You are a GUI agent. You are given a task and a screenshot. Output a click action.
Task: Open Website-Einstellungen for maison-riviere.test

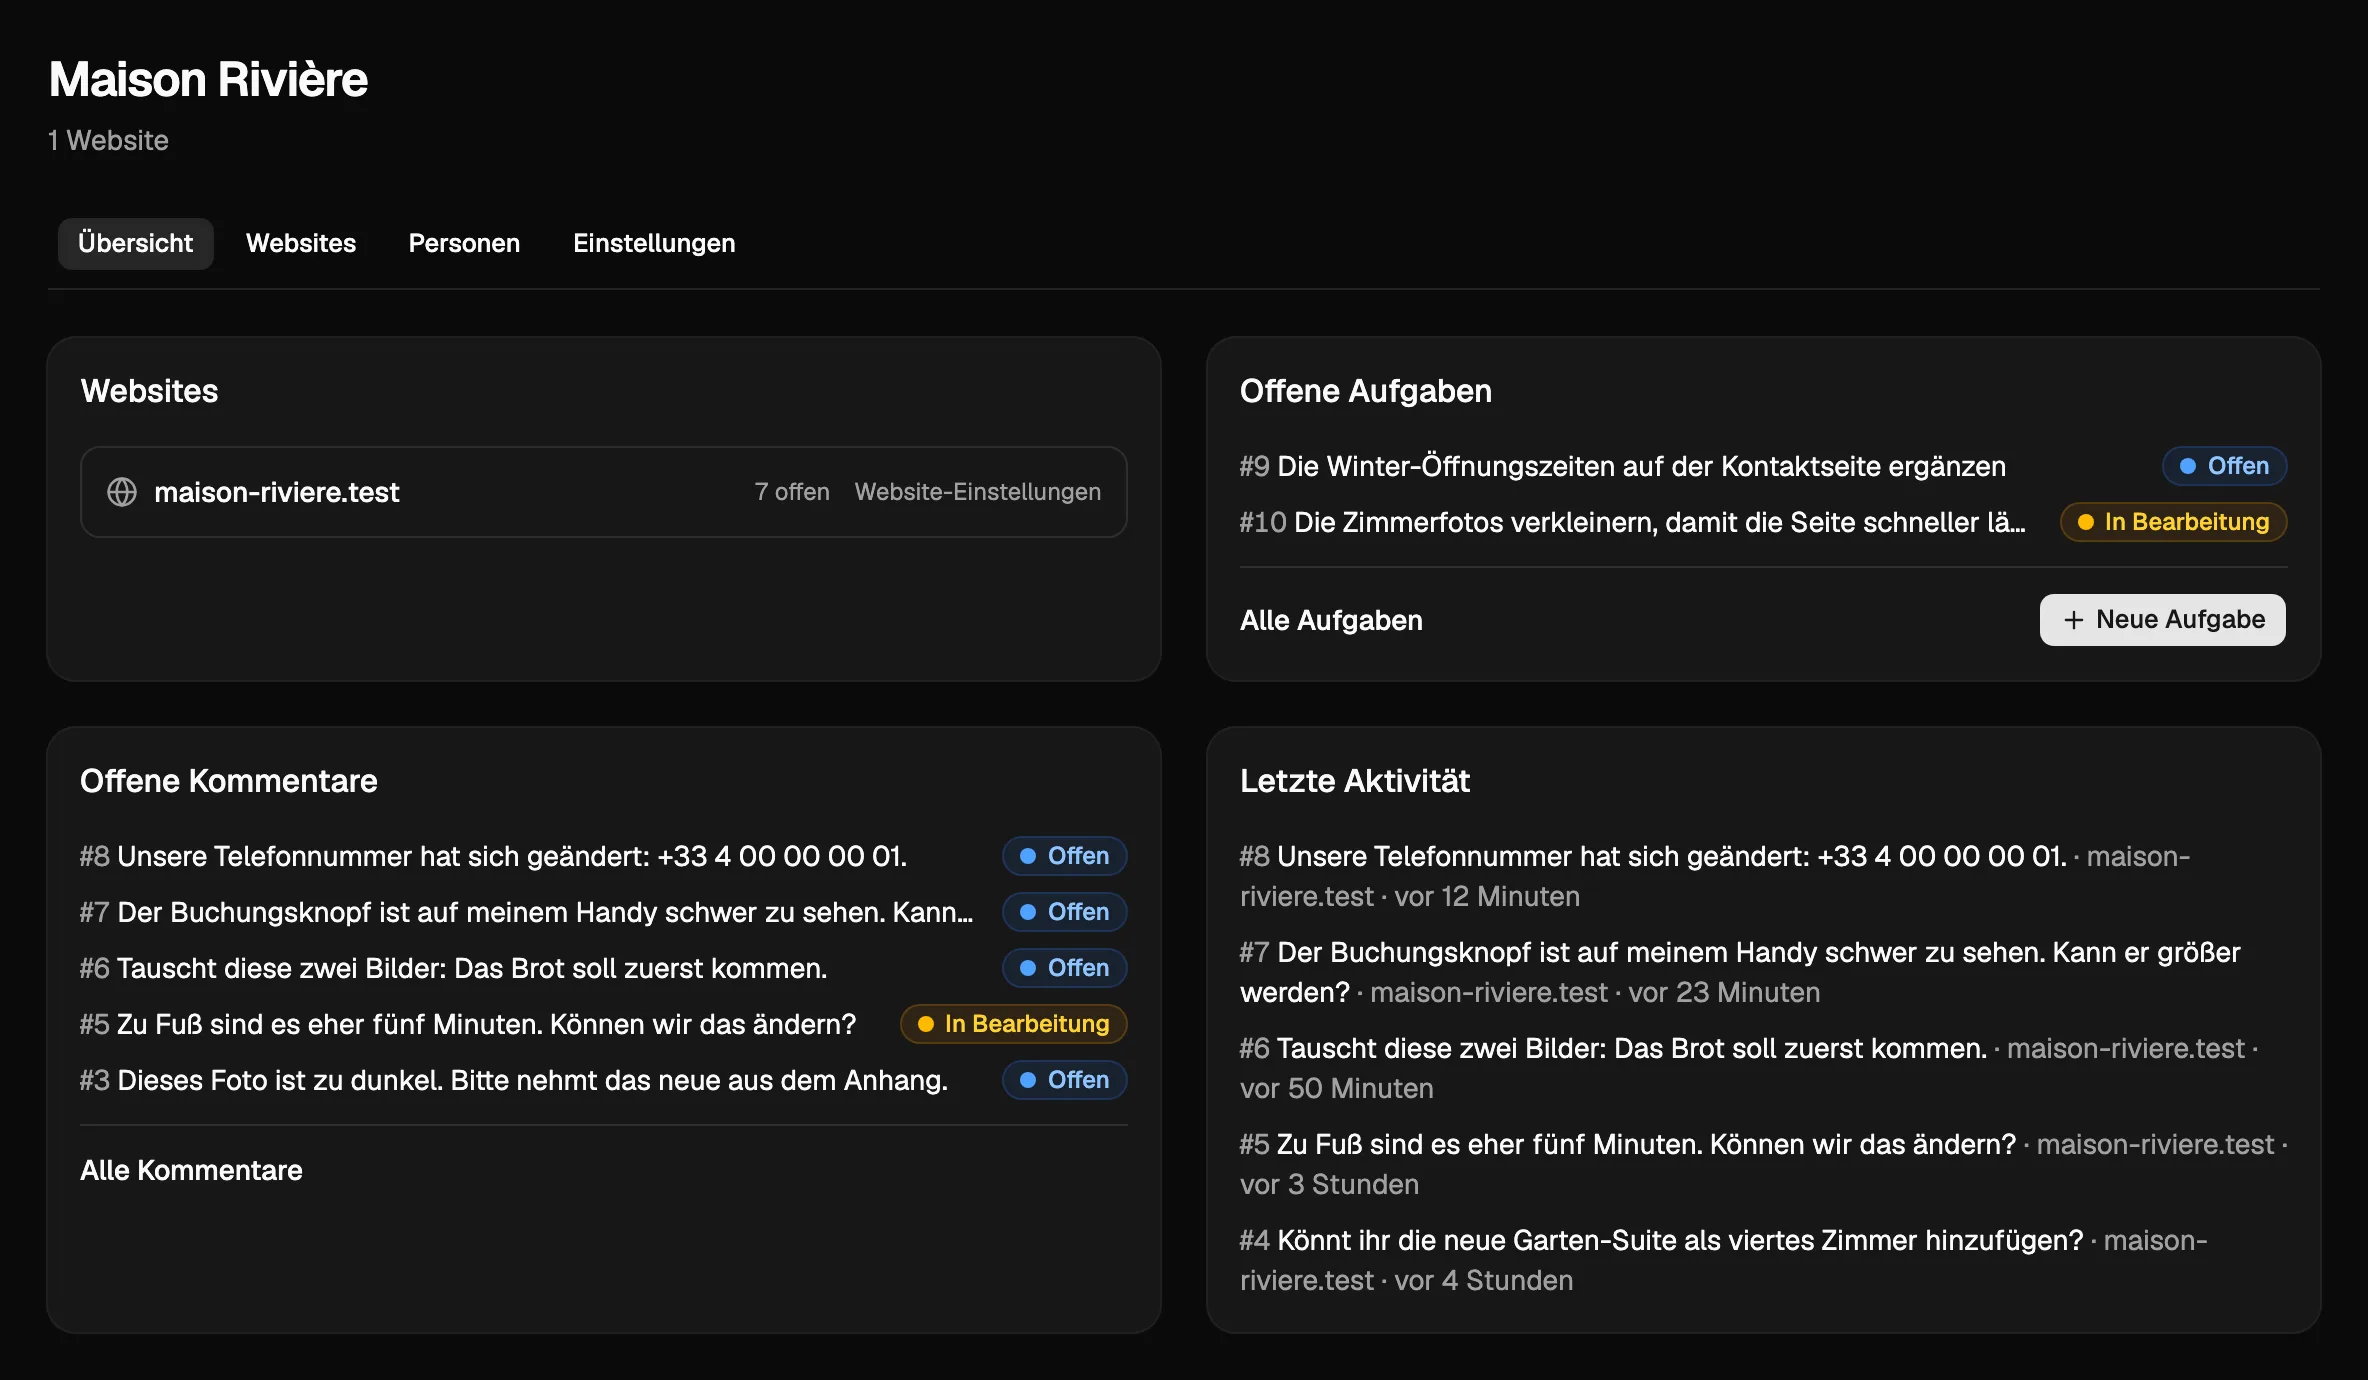point(977,492)
